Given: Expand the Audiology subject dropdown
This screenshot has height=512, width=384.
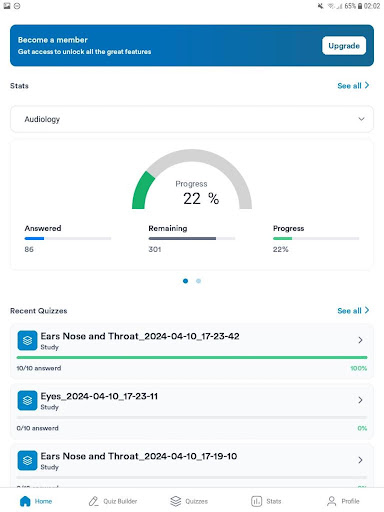Looking at the screenshot, I should (x=192, y=119).
